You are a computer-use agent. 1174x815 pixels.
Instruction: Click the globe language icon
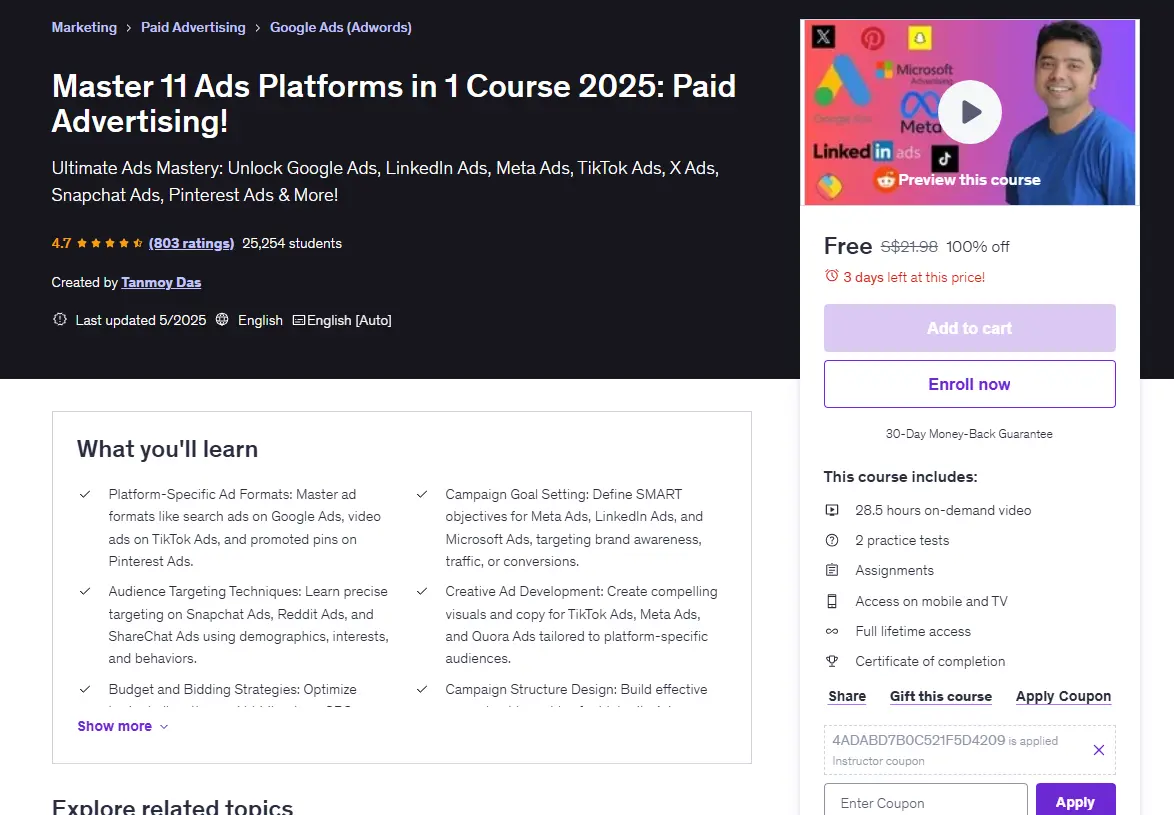click(222, 320)
